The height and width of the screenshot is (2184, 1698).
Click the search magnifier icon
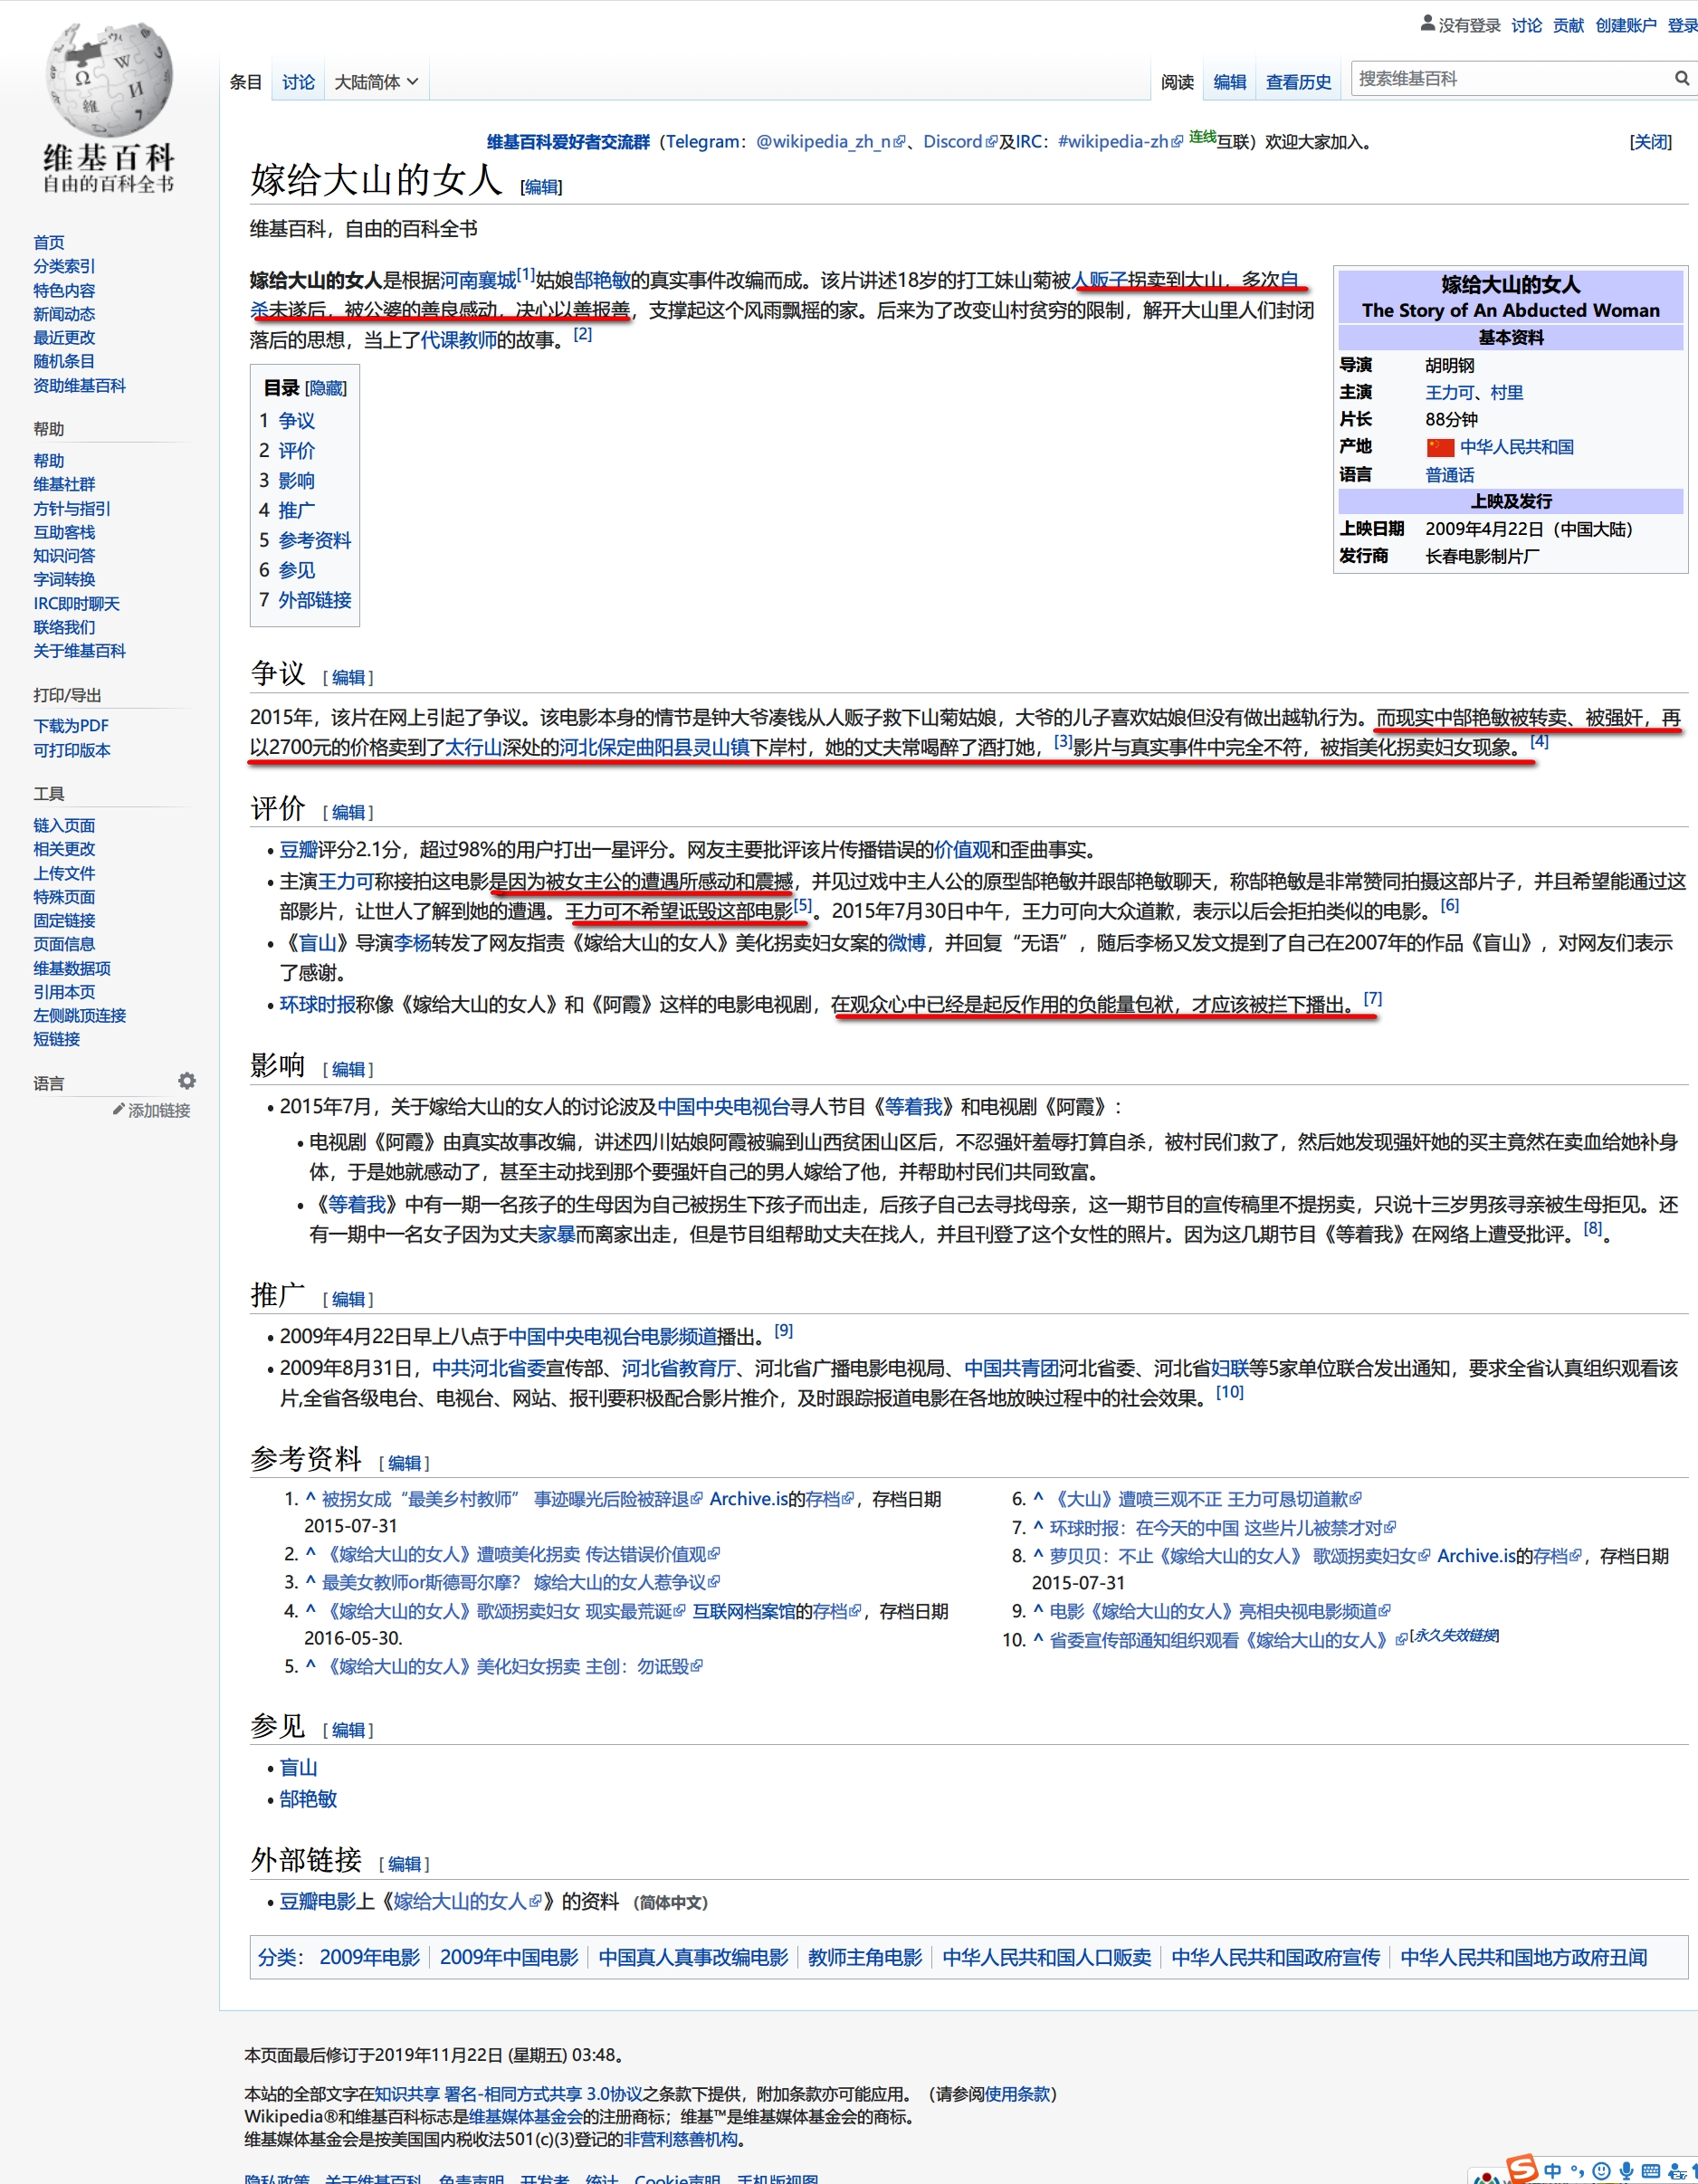(x=1681, y=78)
